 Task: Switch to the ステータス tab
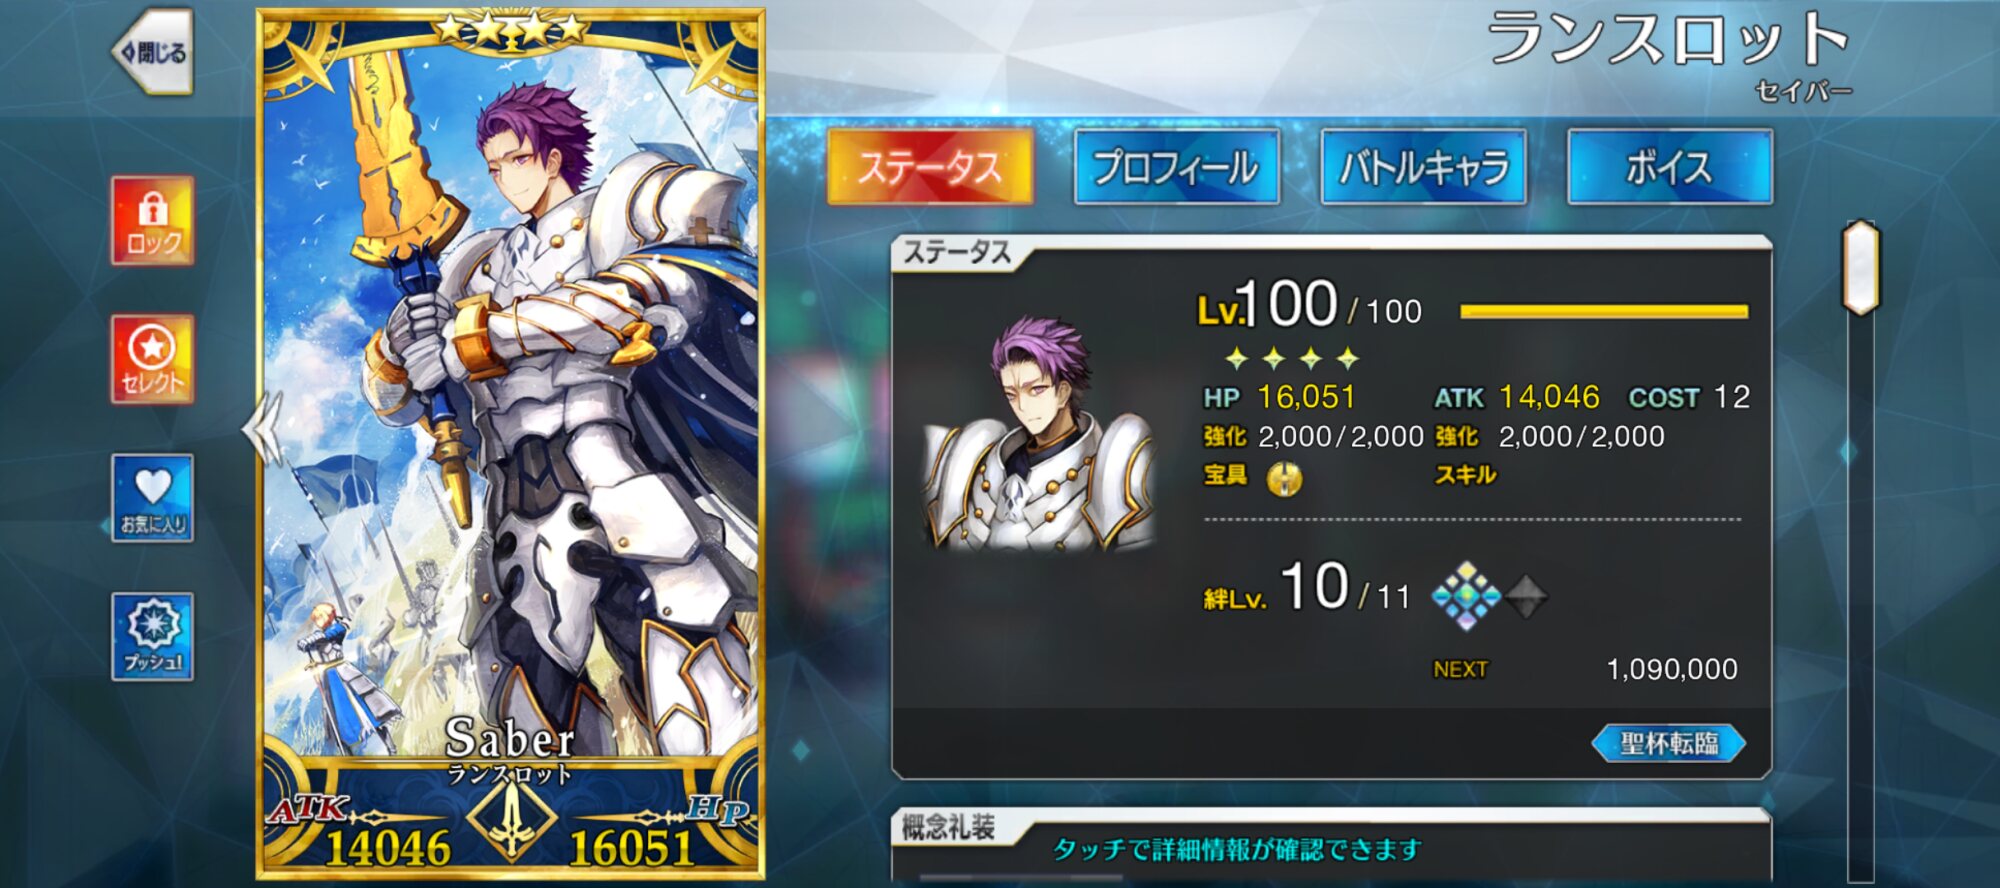930,167
